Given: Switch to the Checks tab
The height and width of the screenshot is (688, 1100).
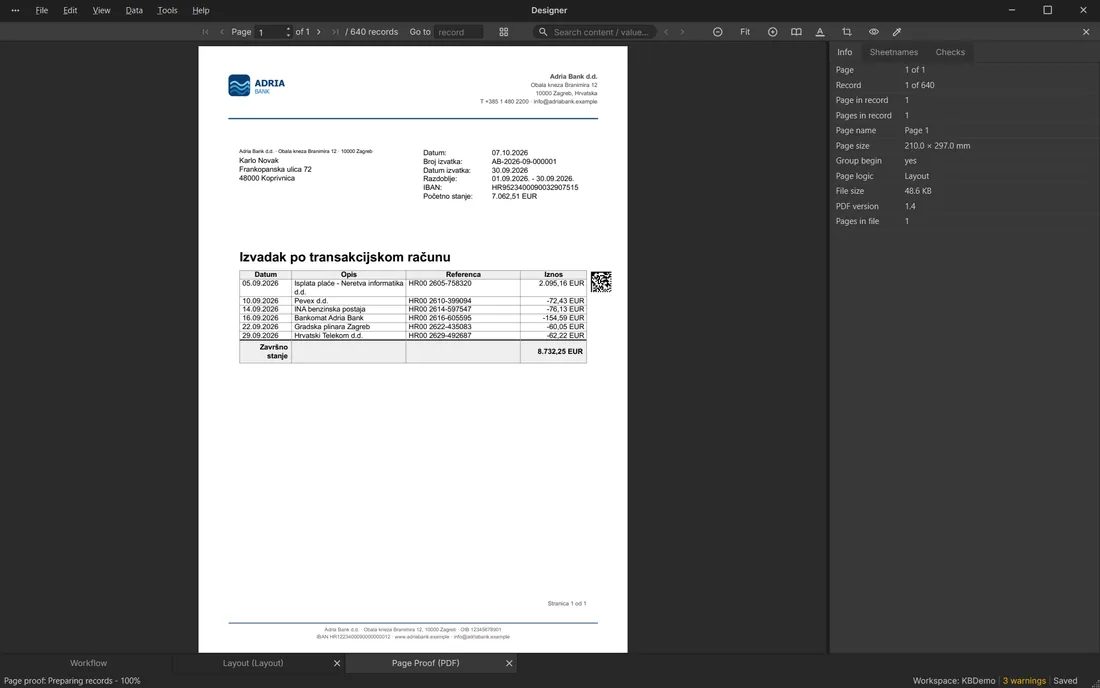Looking at the screenshot, I should [x=950, y=52].
